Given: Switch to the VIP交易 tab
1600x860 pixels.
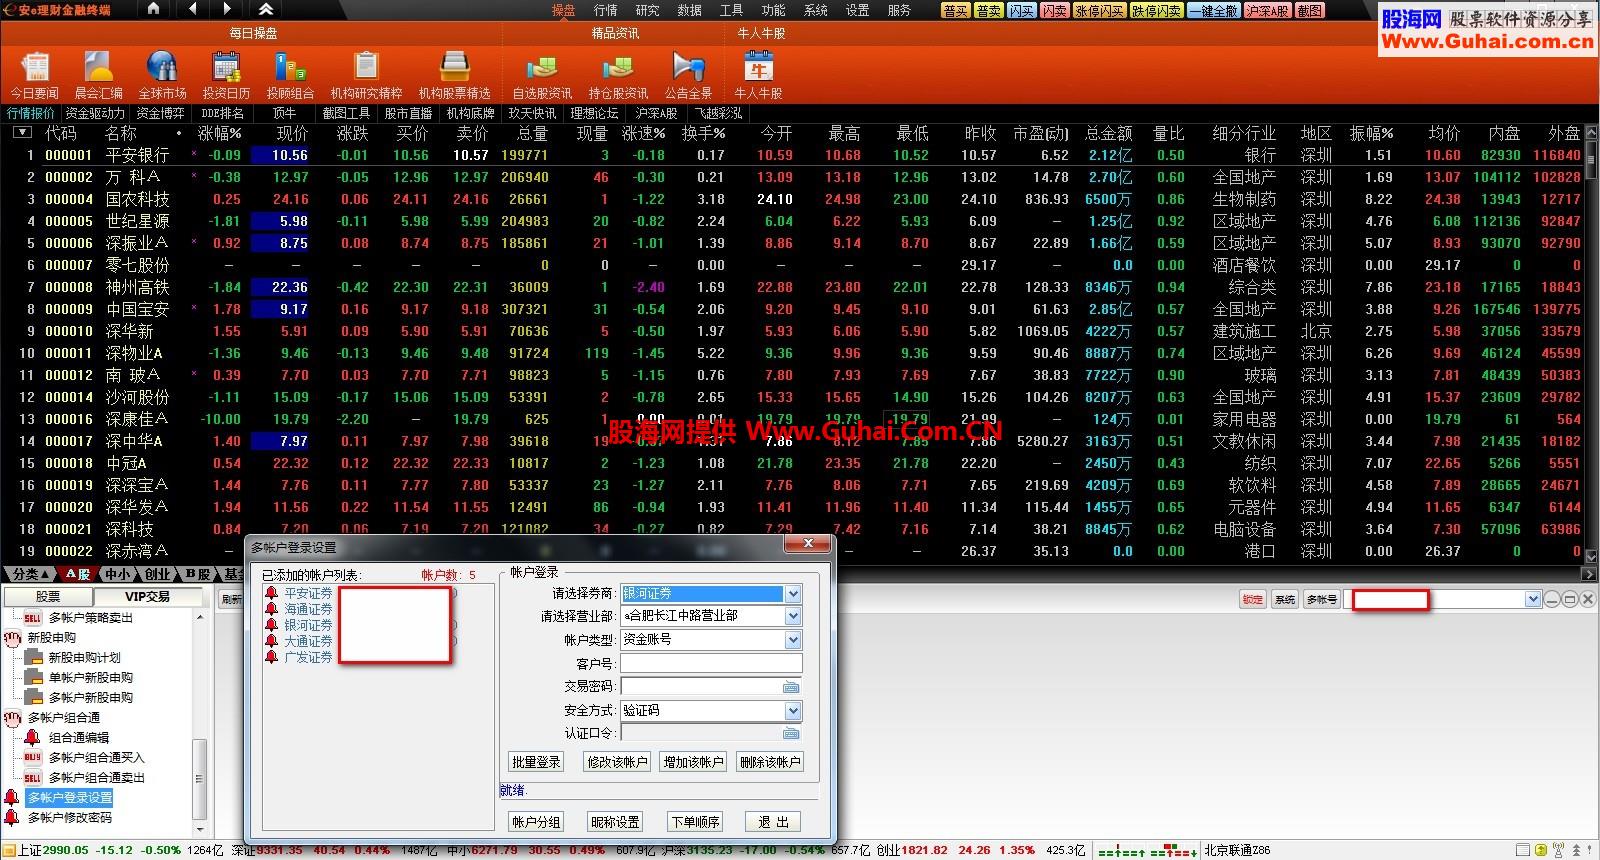Looking at the screenshot, I should [x=147, y=596].
